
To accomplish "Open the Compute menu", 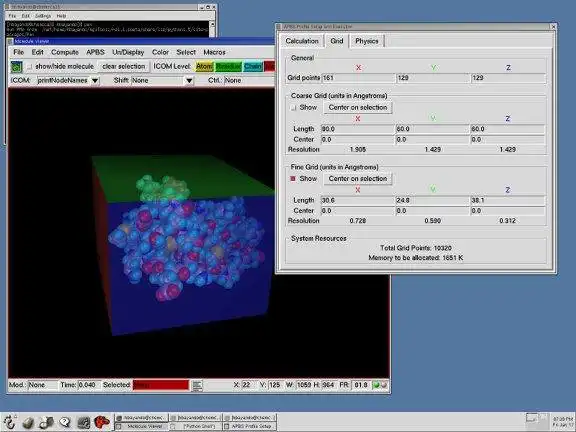I will 65,52.
